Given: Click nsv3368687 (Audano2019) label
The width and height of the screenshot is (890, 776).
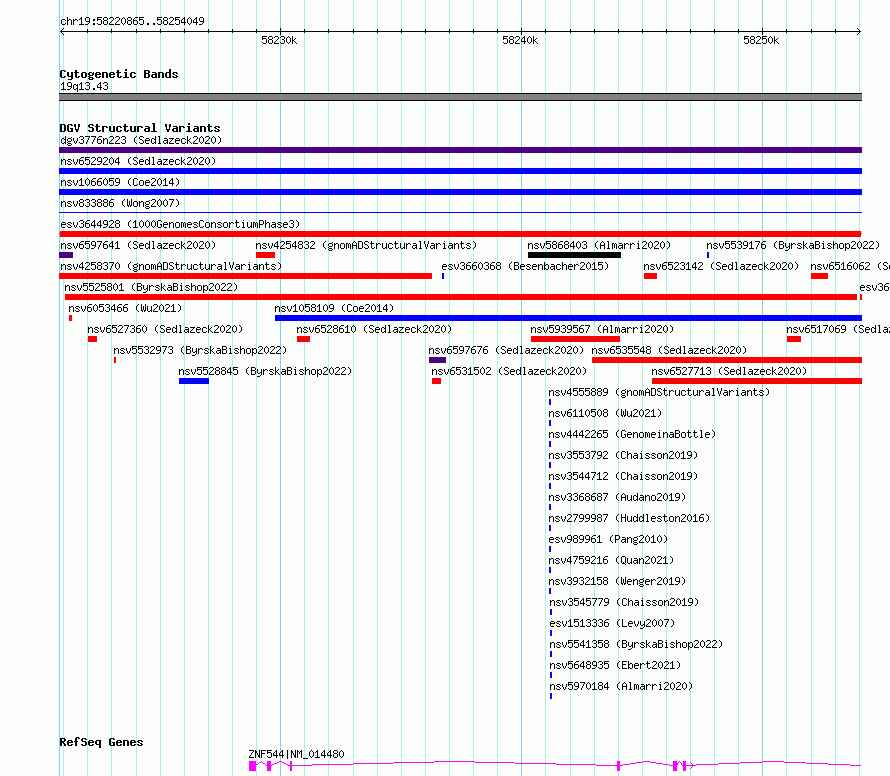Looking at the screenshot, I should click(x=617, y=497).
